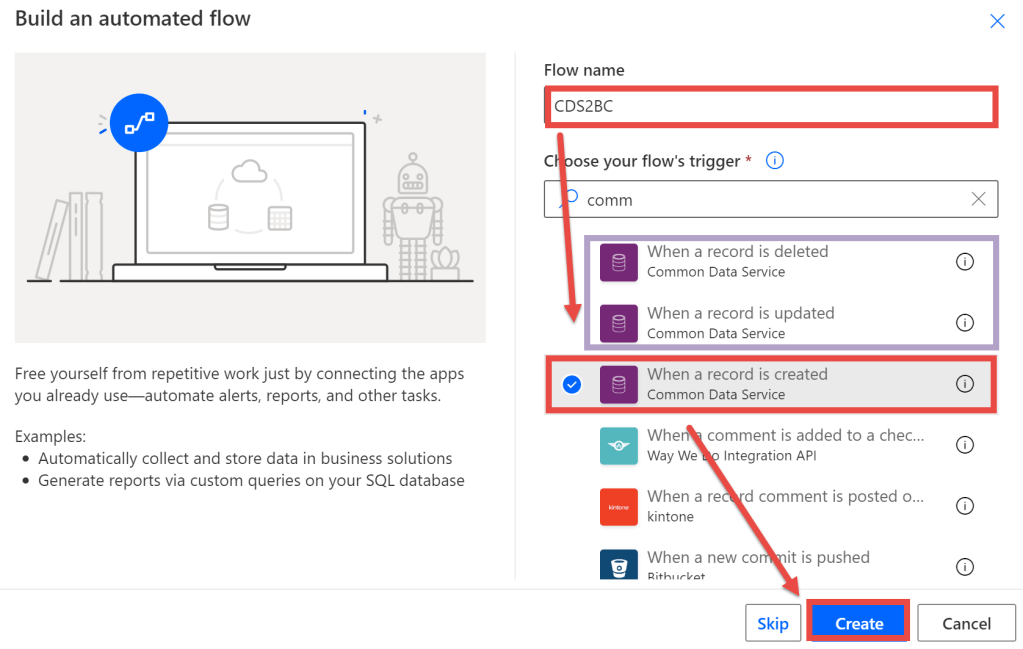Toggle the selected 'When a record is created' radio
The image size is (1023, 649).
[572, 384]
